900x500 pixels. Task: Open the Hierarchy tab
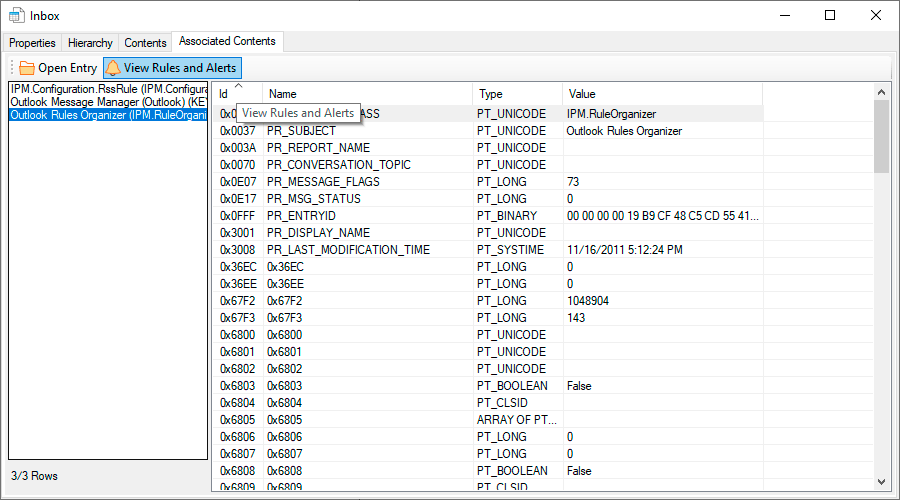point(90,43)
